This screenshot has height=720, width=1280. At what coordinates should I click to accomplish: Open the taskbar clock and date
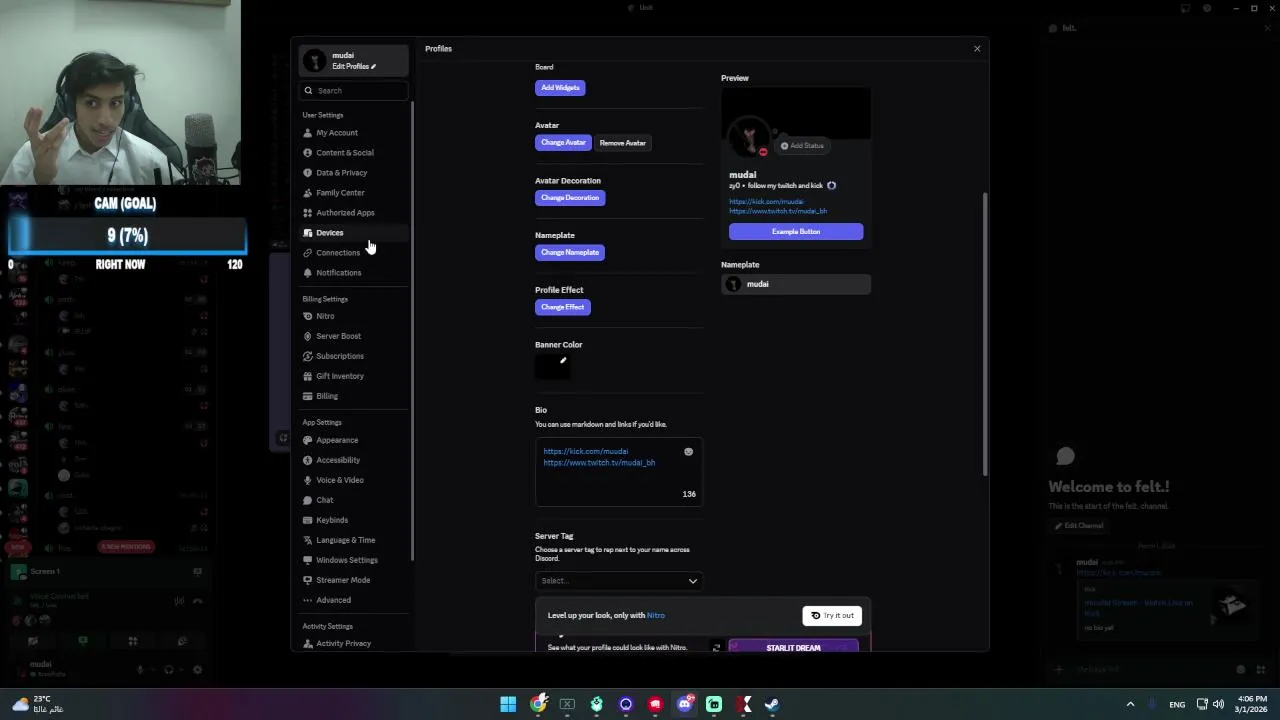(x=1252, y=704)
